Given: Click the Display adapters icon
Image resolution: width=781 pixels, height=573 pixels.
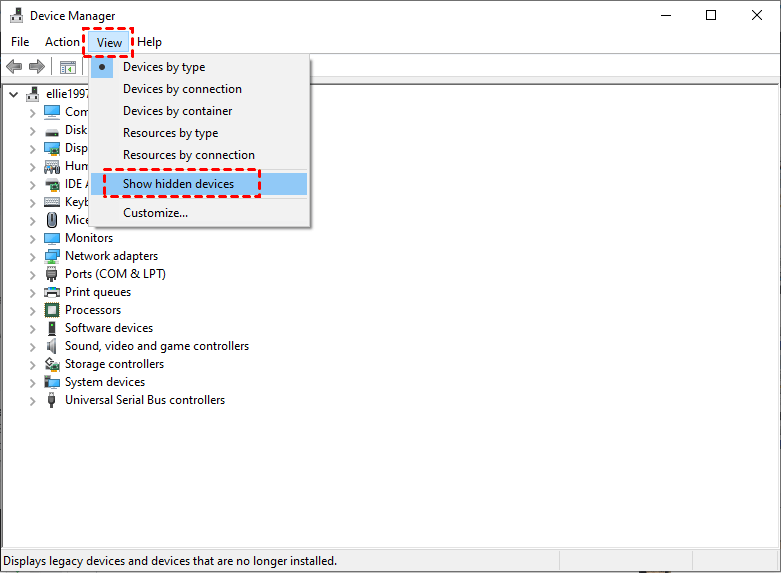Looking at the screenshot, I should point(52,148).
